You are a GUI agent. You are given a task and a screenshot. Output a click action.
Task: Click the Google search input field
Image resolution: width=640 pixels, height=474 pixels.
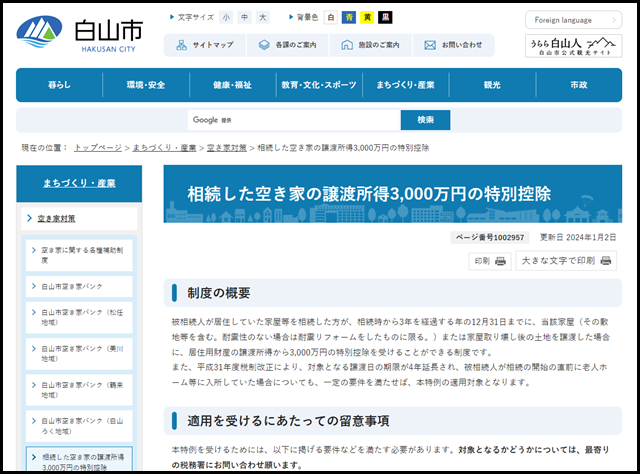click(294, 120)
